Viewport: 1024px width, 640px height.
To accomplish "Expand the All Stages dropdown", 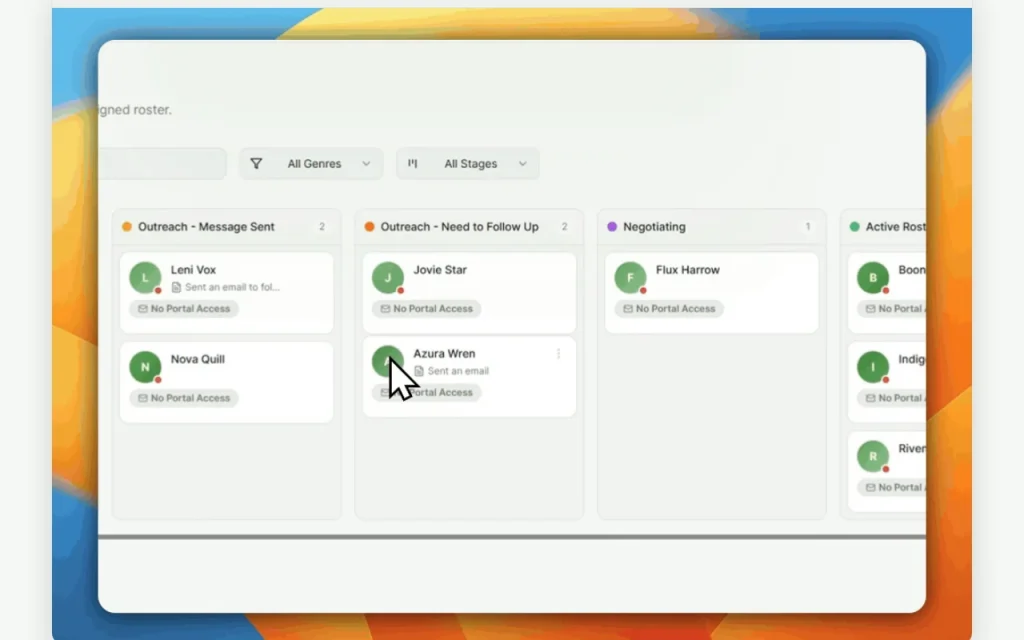I will 468,164.
